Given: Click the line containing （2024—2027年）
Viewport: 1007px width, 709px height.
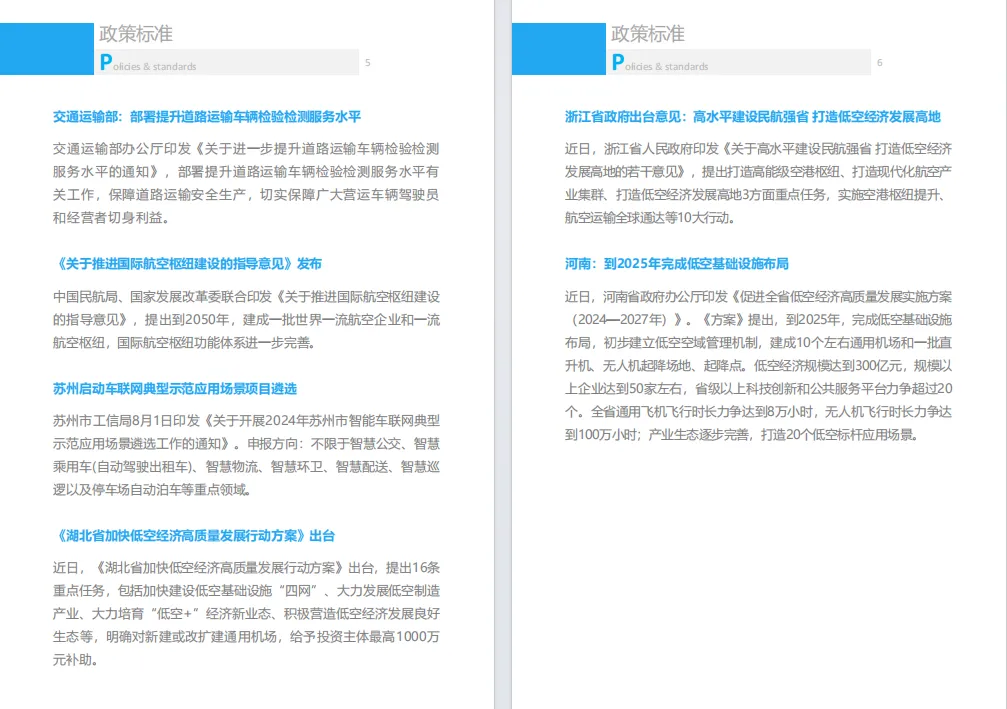Looking at the screenshot, I should pos(758,319).
